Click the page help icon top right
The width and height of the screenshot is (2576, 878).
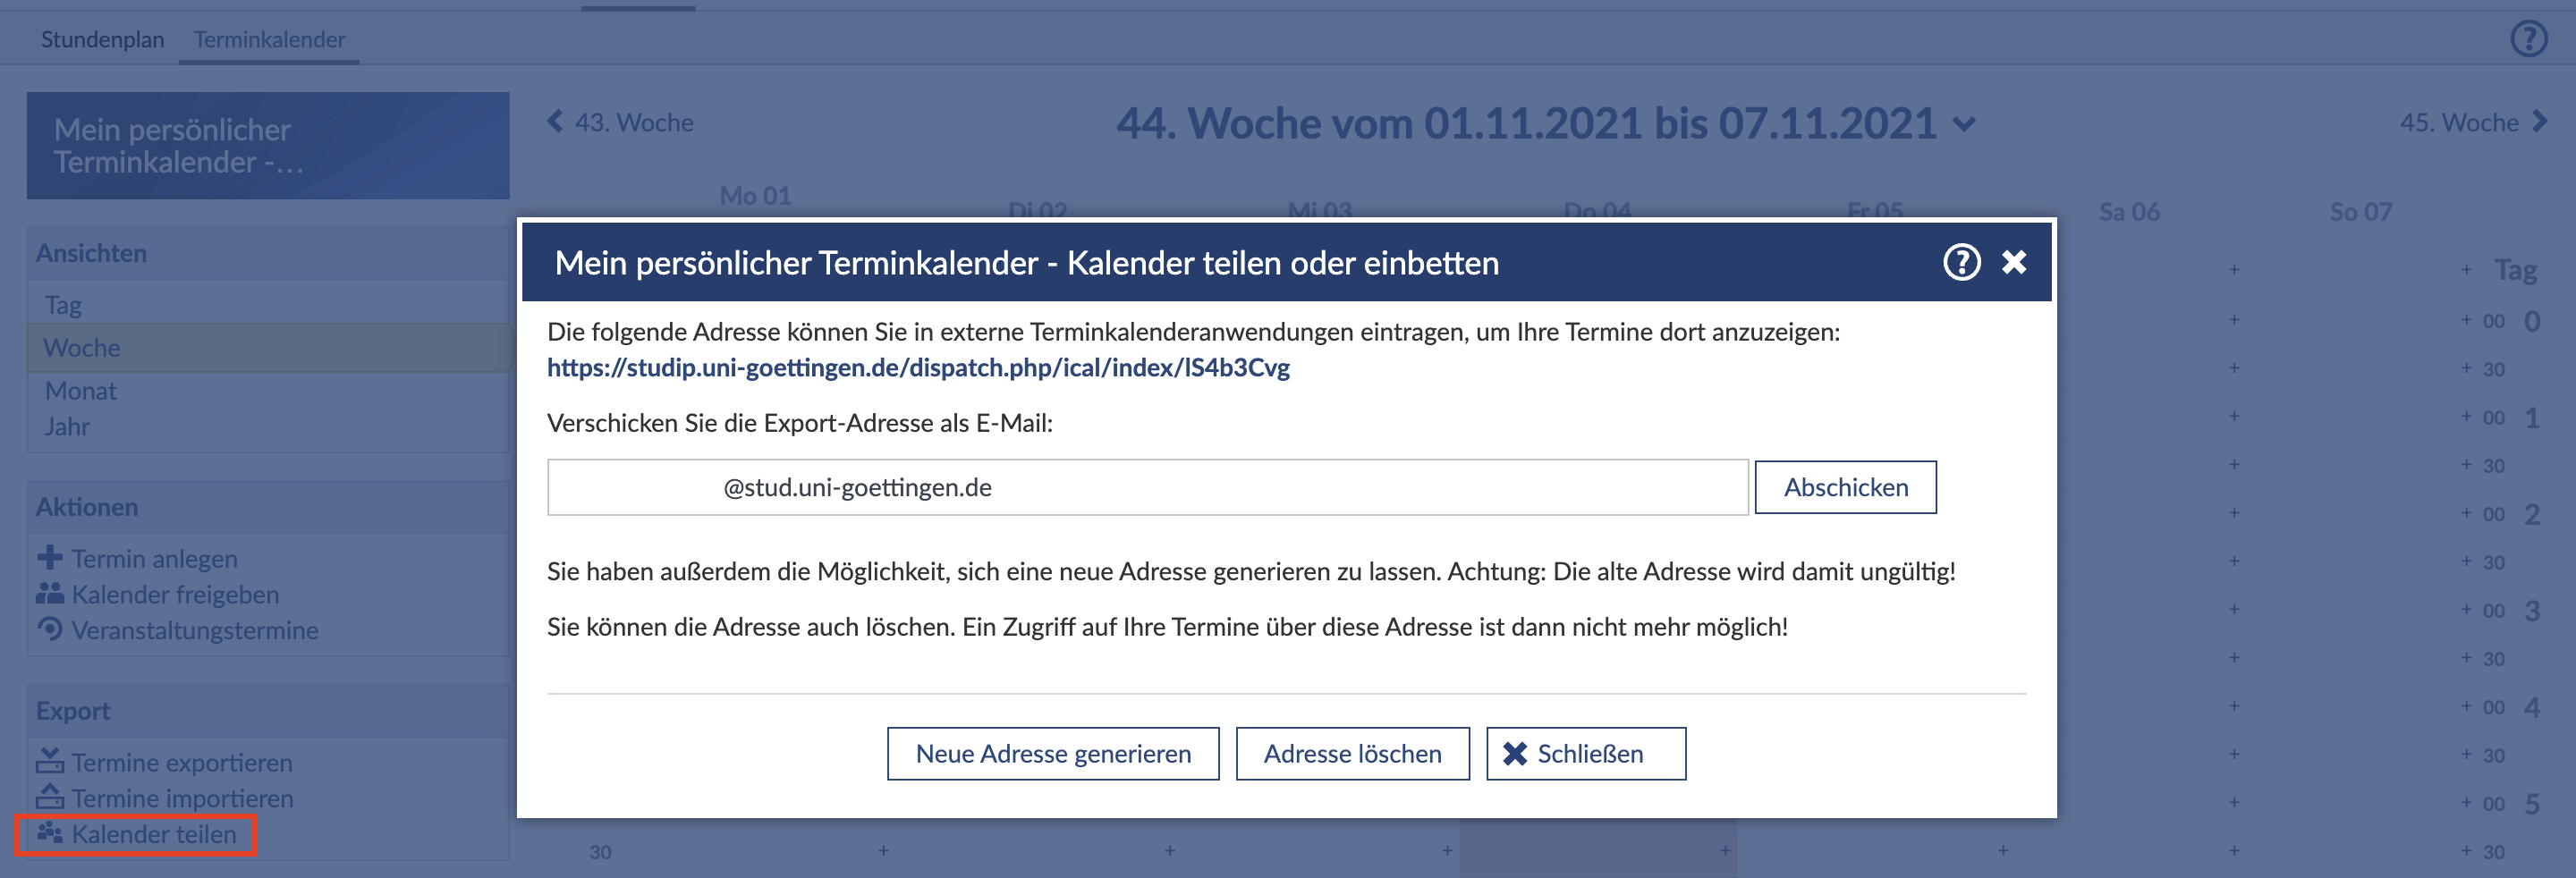point(2528,39)
